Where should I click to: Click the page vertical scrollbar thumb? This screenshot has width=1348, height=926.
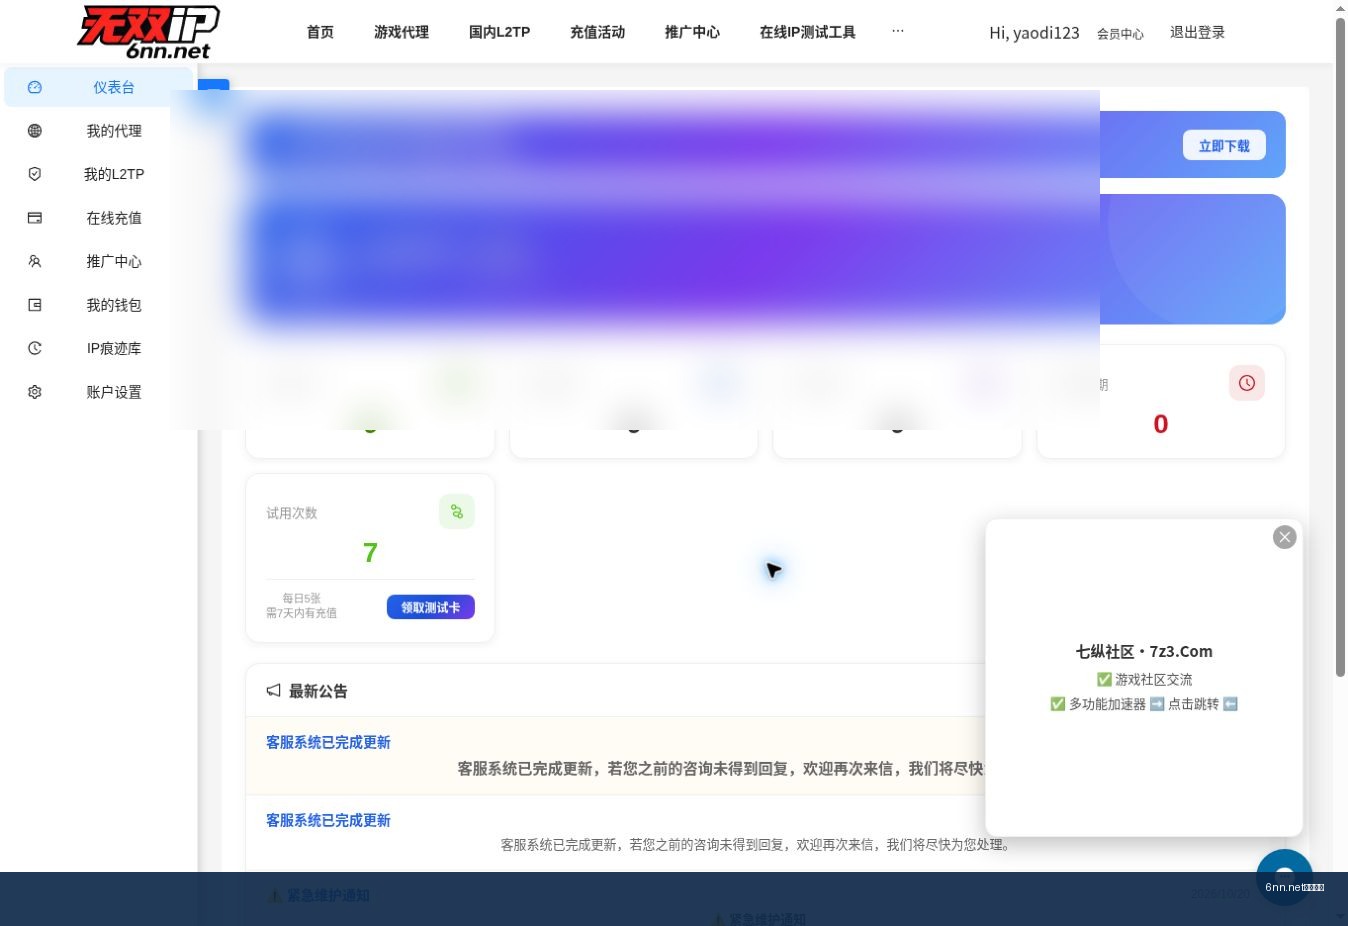click(1341, 347)
